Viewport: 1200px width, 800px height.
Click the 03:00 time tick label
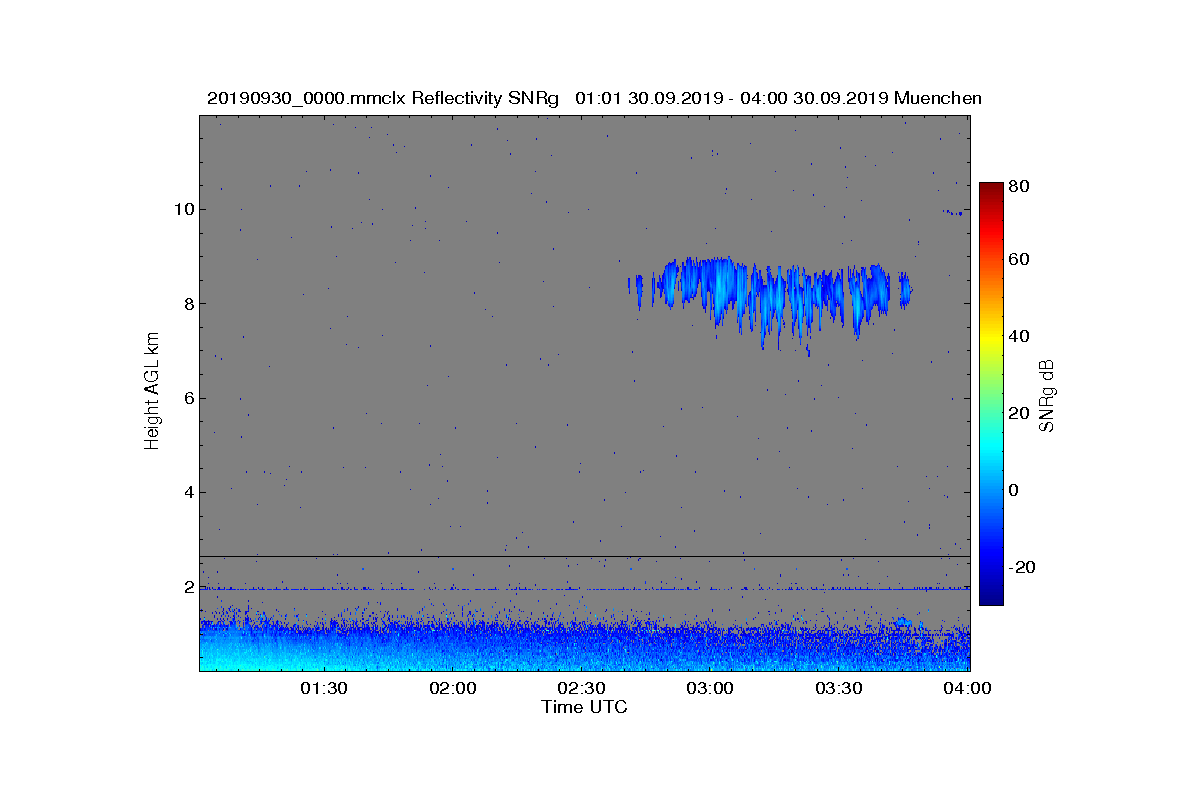(x=711, y=688)
